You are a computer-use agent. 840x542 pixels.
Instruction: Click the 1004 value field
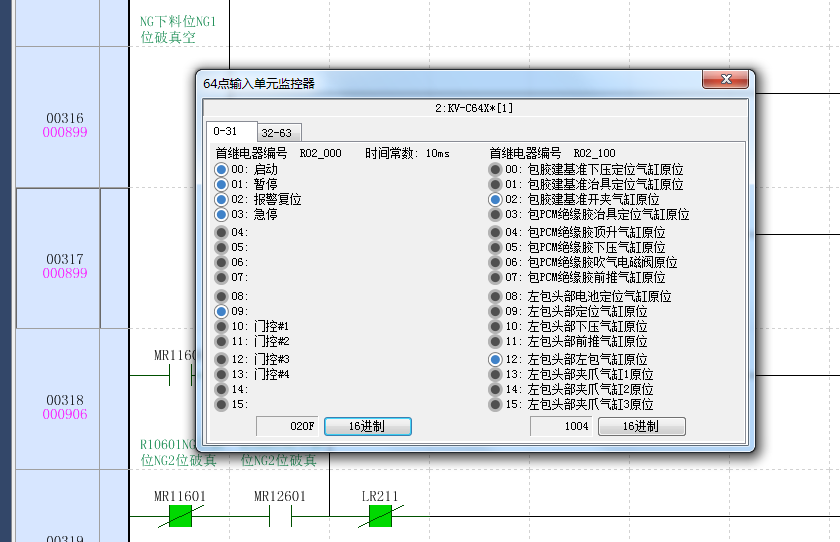(x=562, y=426)
